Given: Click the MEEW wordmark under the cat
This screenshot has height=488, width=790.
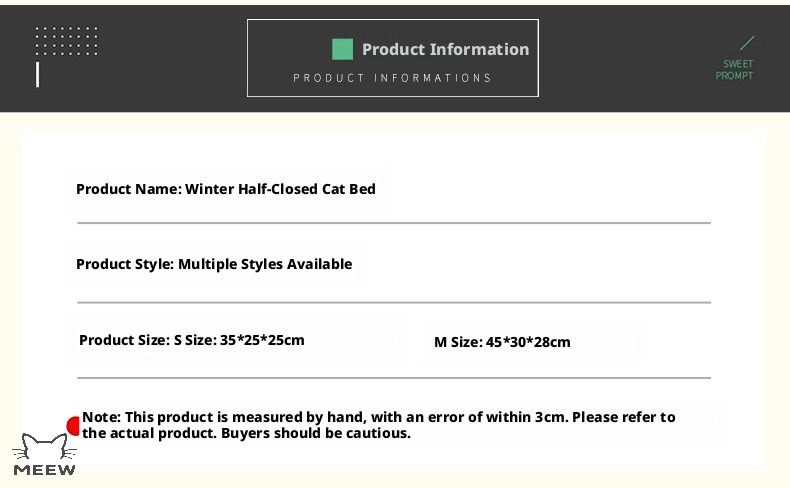Looking at the screenshot, I should (x=44, y=470).
